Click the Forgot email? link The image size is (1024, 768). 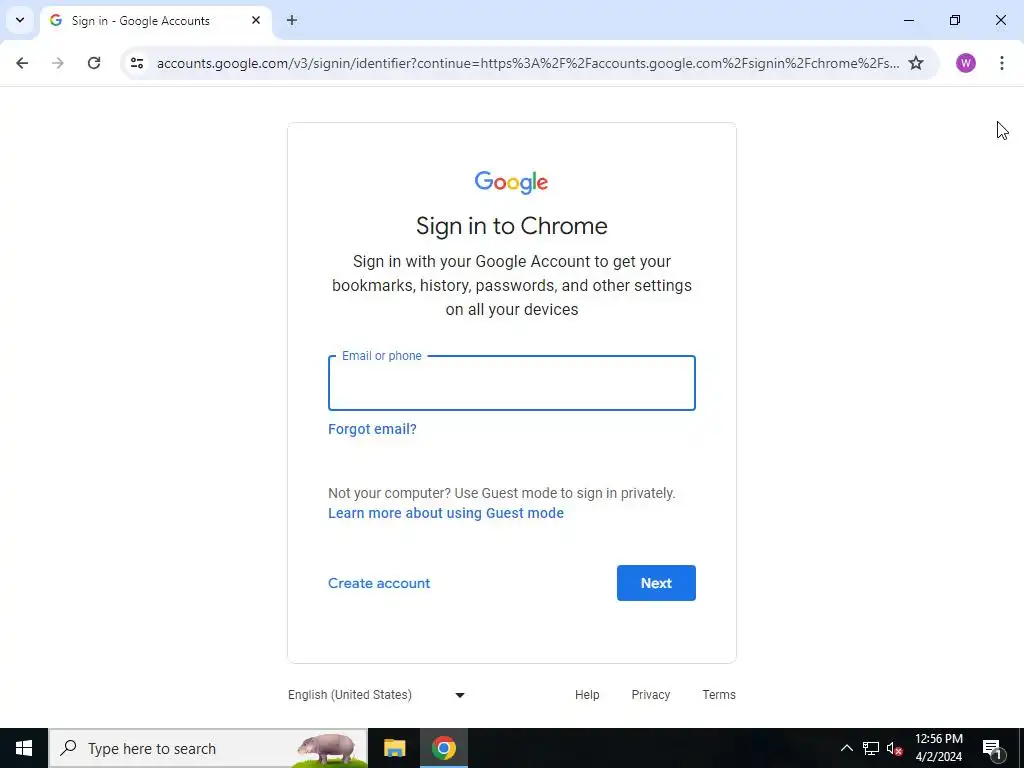coord(372,429)
